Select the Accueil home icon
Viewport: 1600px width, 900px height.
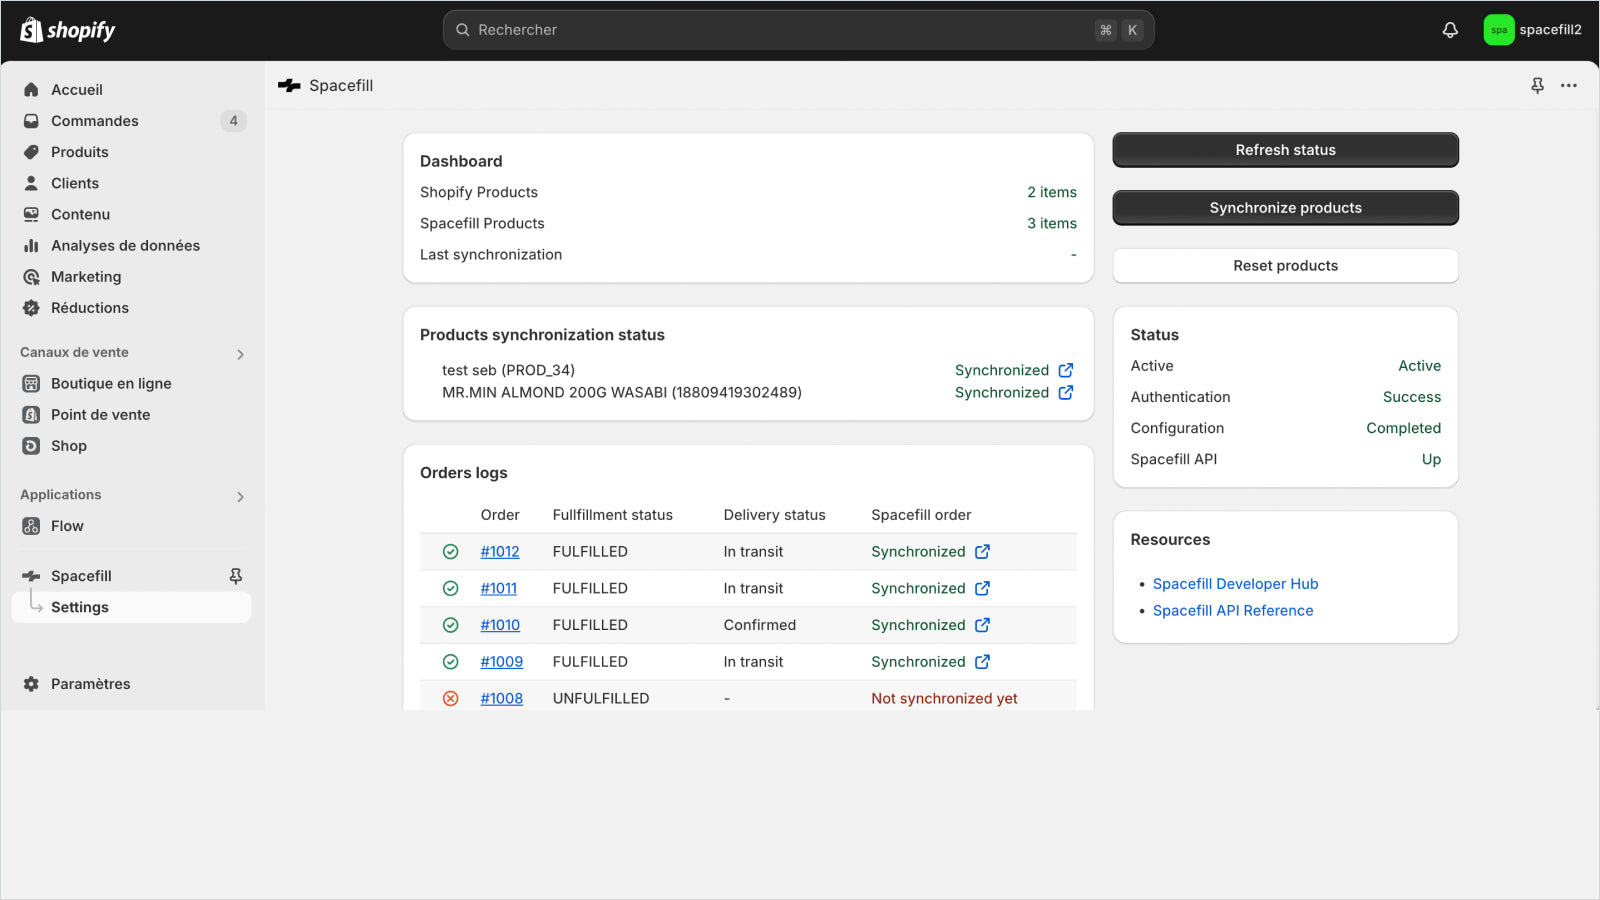(x=31, y=89)
